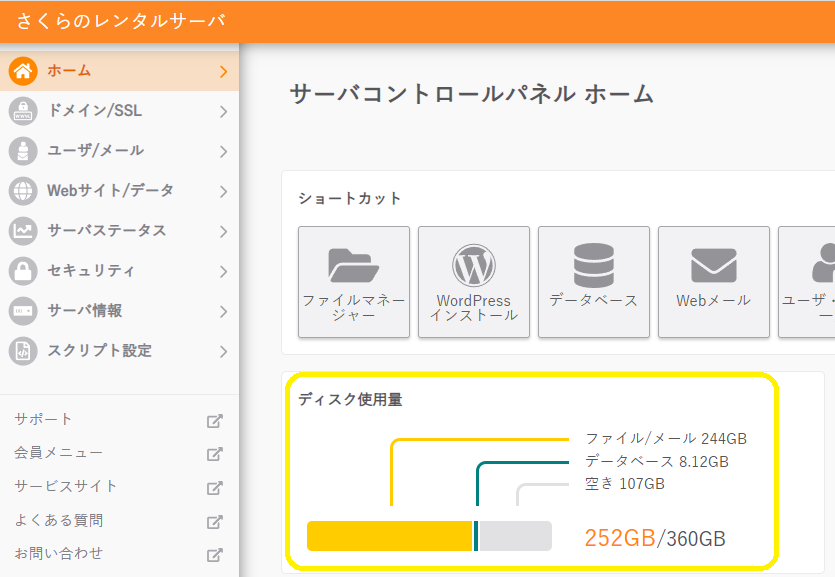Click the /360GB total capacity value
This screenshot has height=577, width=835.
[x=691, y=539]
